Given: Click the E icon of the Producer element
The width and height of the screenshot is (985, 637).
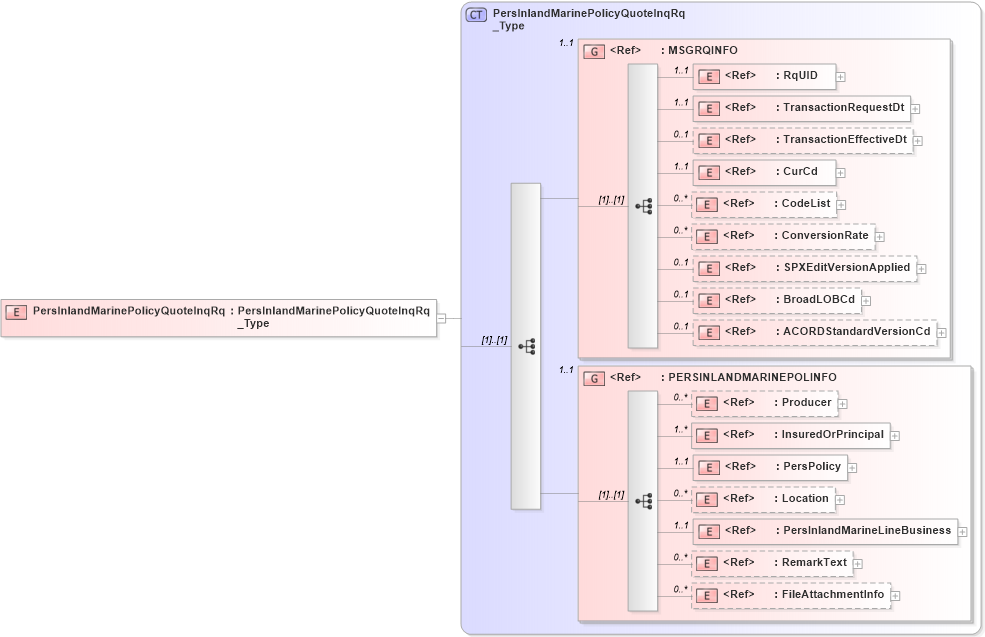Looking at the screenshot, I should pyautogui.click(x=706, y=403).
